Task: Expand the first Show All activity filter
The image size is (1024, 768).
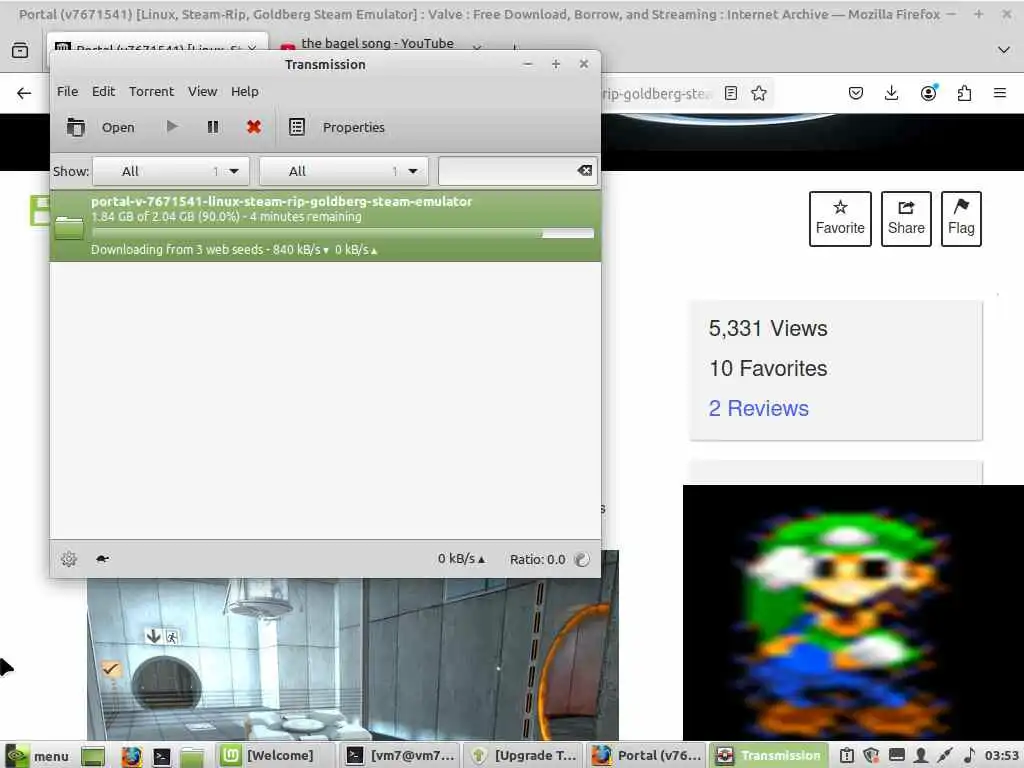Action: (171, 171)
